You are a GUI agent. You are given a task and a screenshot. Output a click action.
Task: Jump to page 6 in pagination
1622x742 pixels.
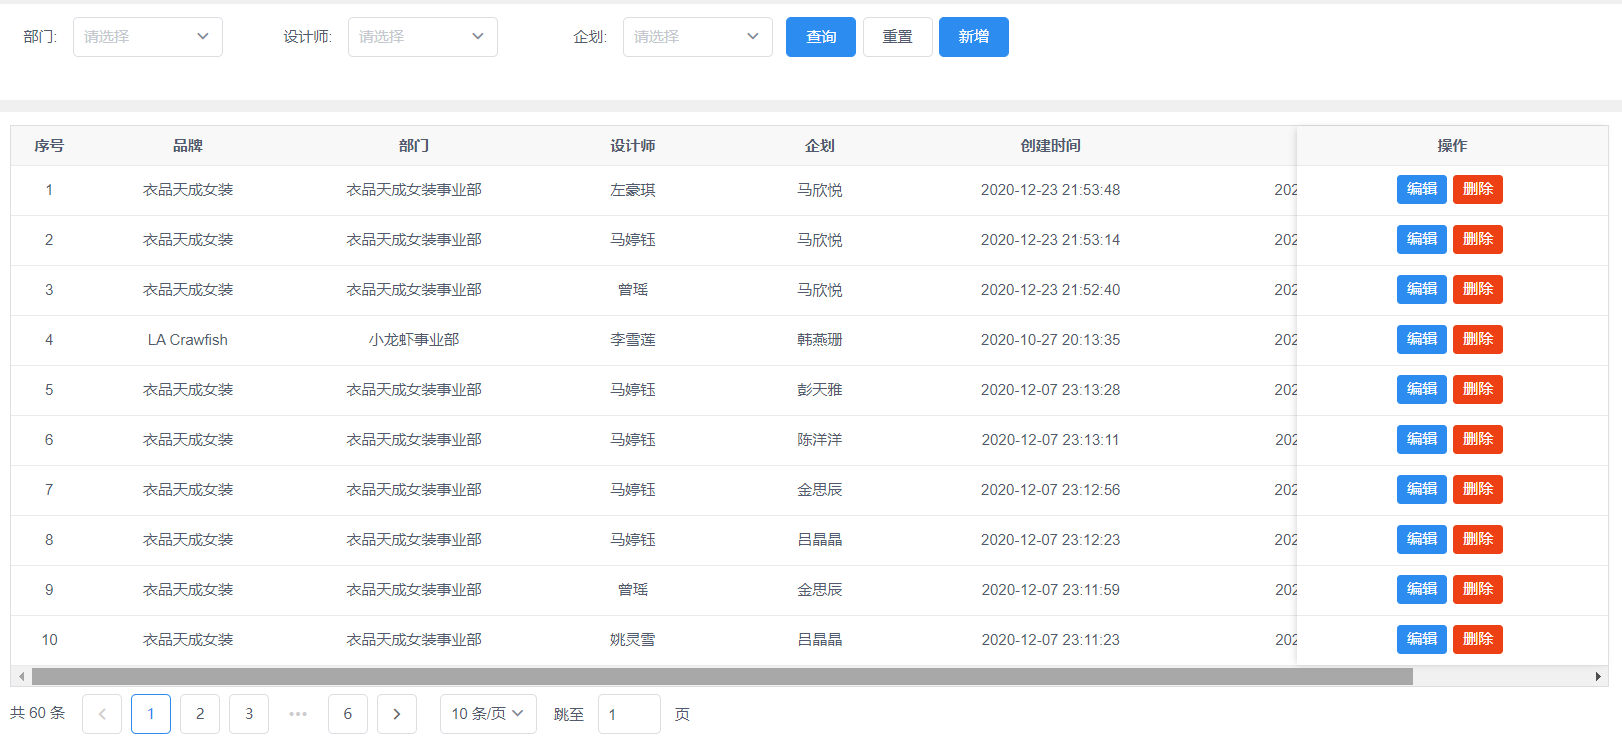(348, 714)
